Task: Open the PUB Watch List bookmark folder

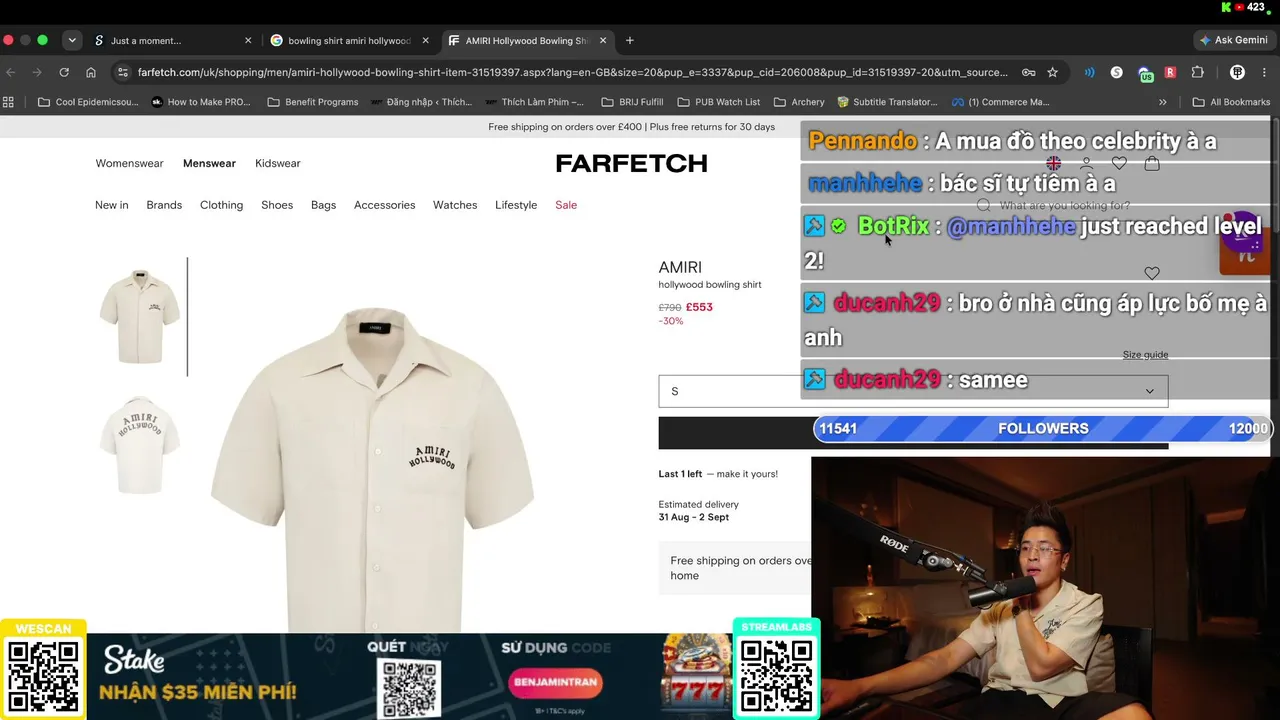Action: pyautogui.click(x=718, y=102)
